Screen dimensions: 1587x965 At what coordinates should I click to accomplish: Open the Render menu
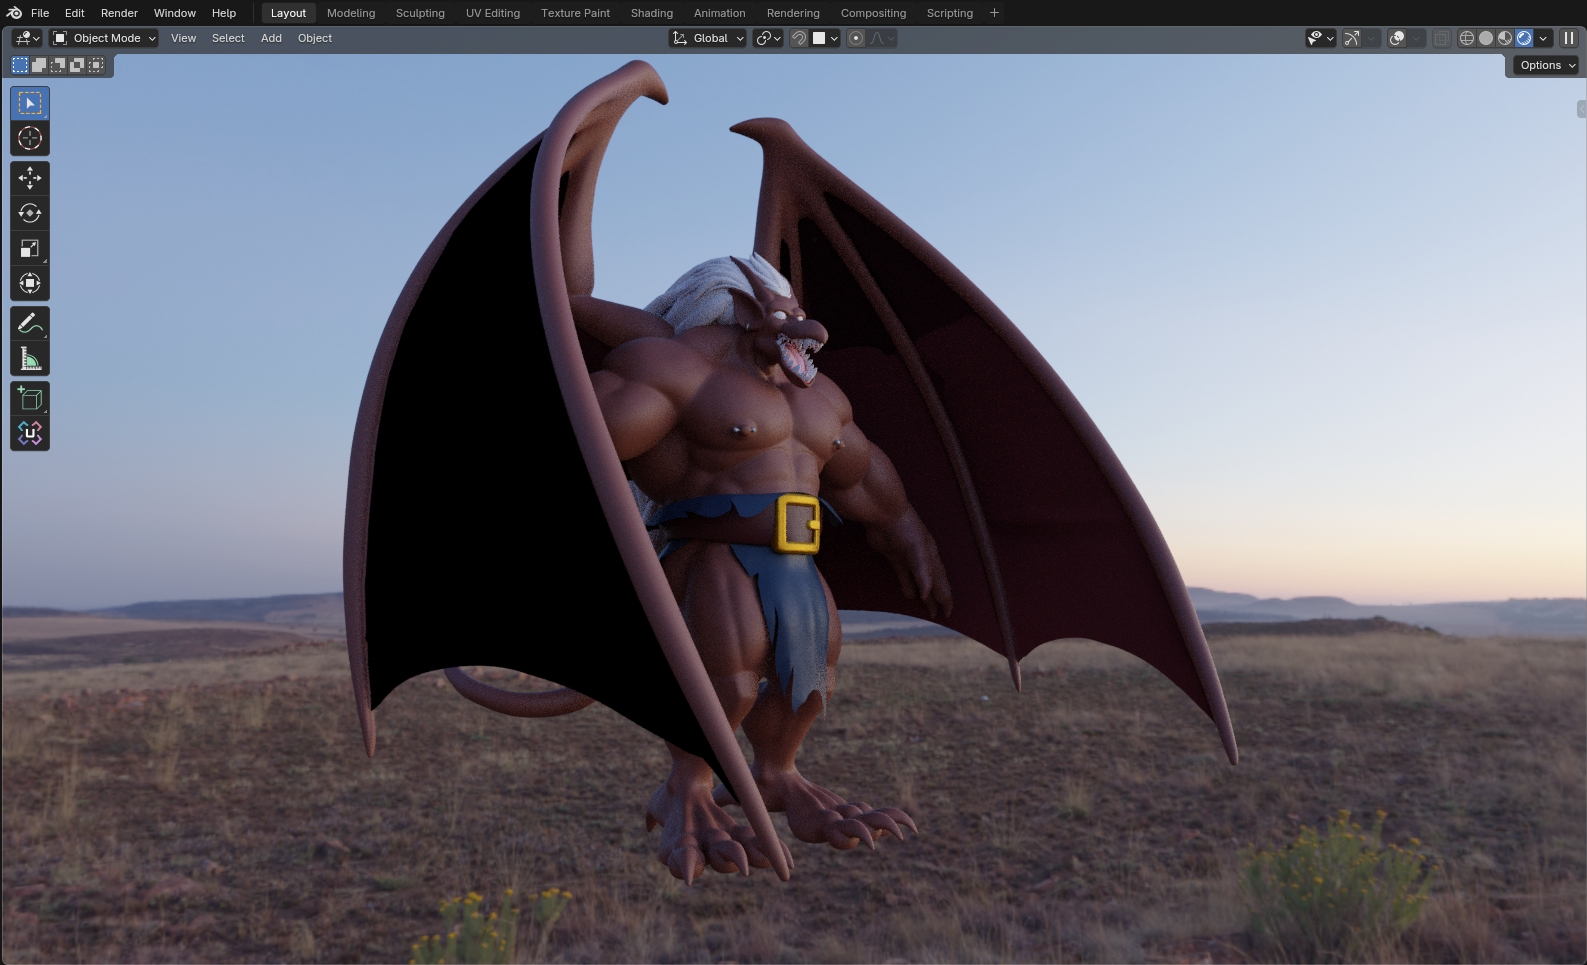coord(119,13)
